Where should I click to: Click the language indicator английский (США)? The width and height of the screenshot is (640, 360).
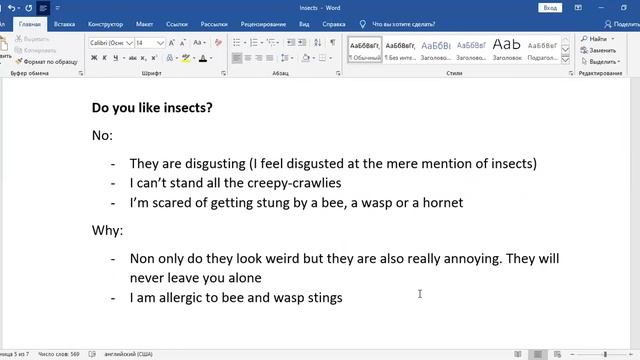coord(128,354)
